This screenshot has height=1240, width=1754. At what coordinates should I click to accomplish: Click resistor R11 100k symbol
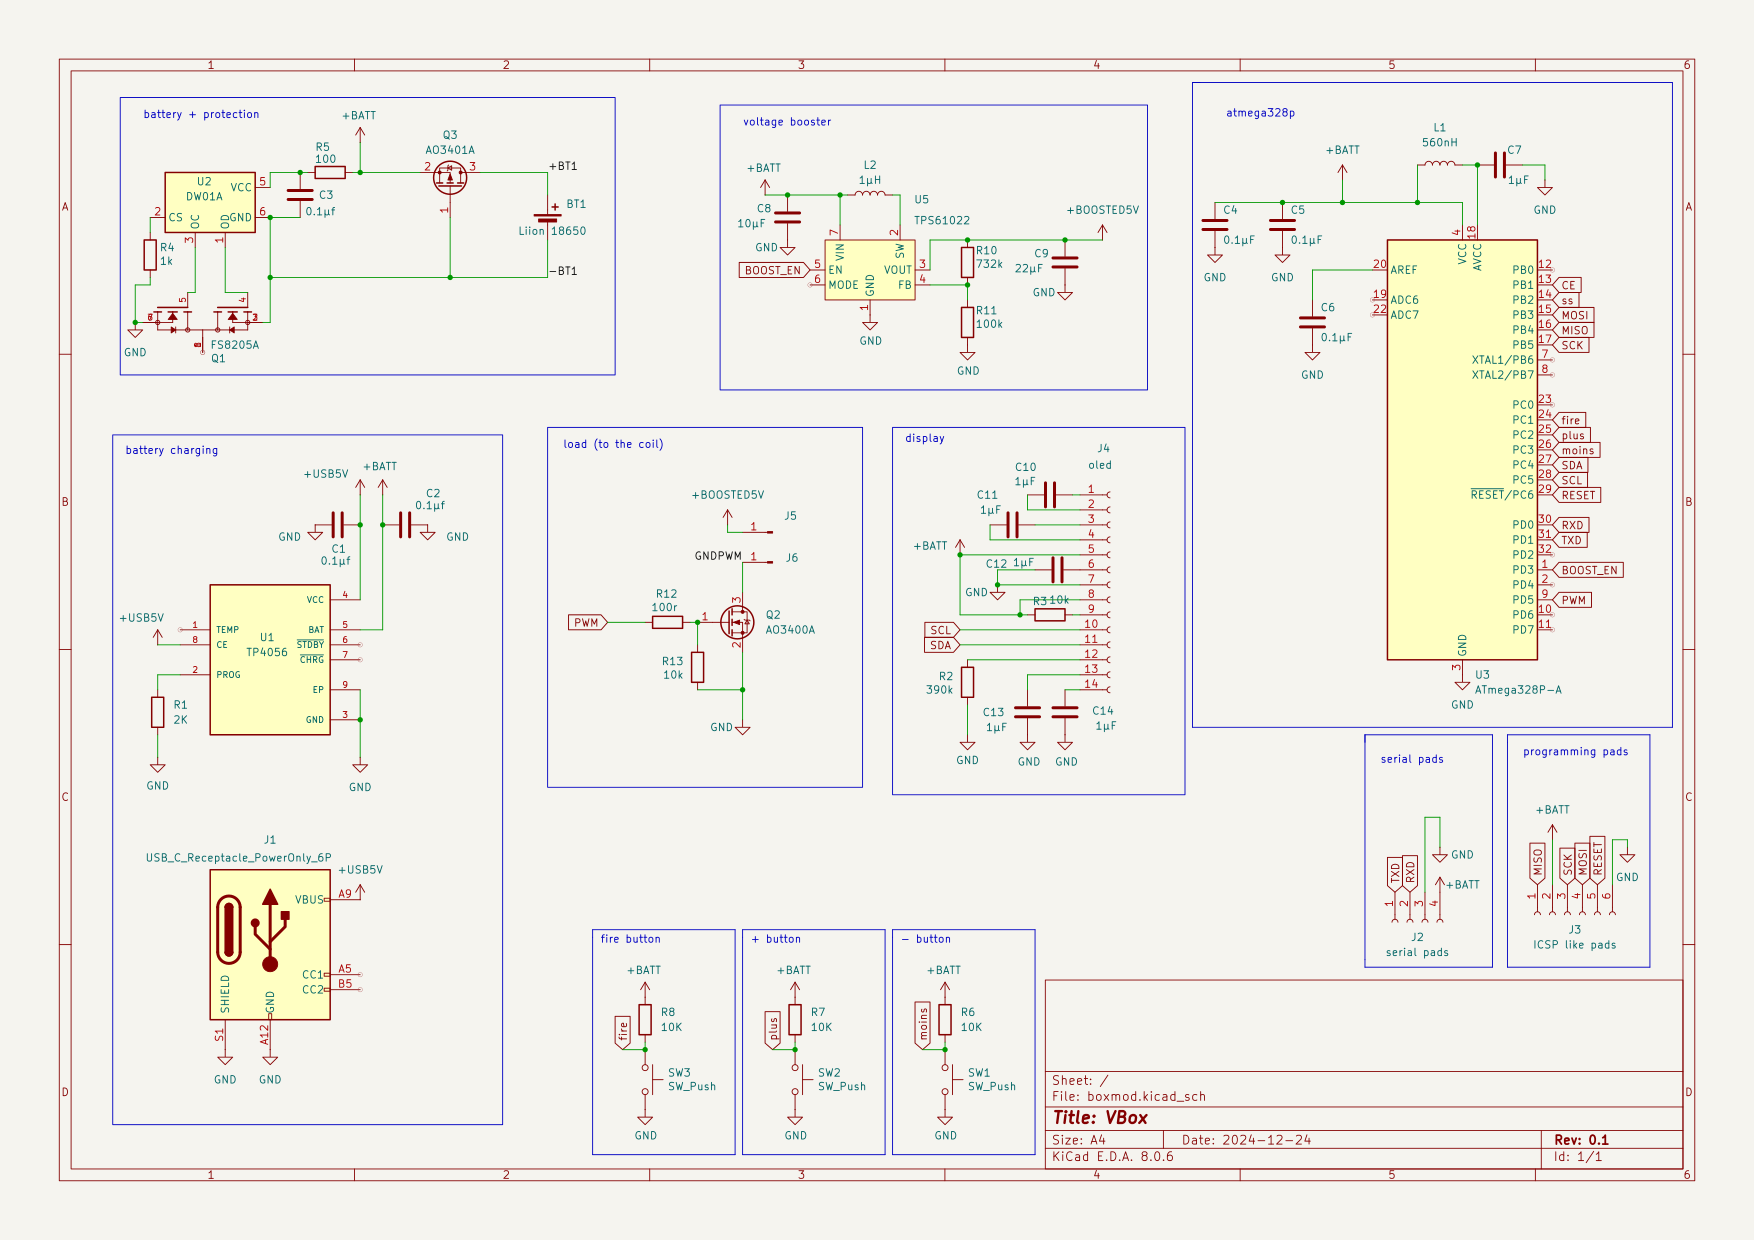967,322
